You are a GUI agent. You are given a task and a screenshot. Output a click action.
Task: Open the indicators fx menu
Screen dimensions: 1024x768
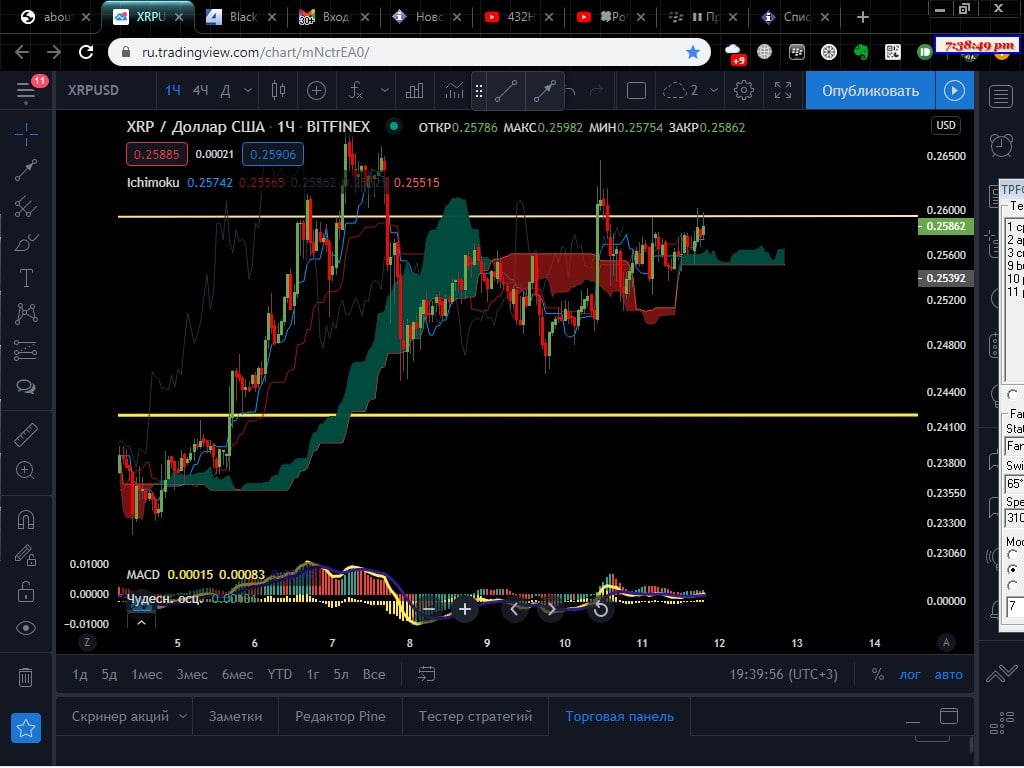pos(355,90)
